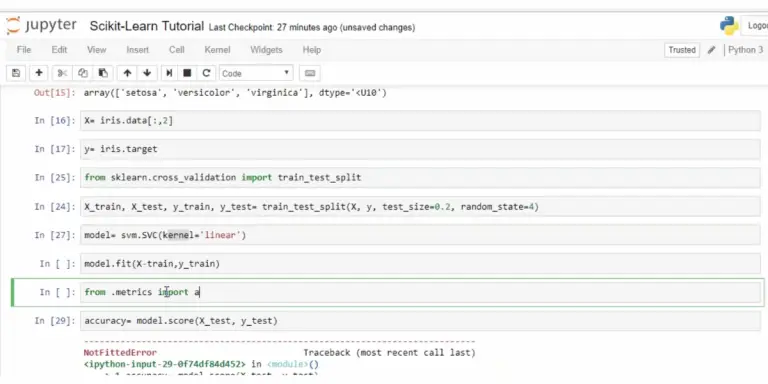Move selected cell up with arrow icon
The width and height of the screenshot is (768, 384).
(127, 73)
